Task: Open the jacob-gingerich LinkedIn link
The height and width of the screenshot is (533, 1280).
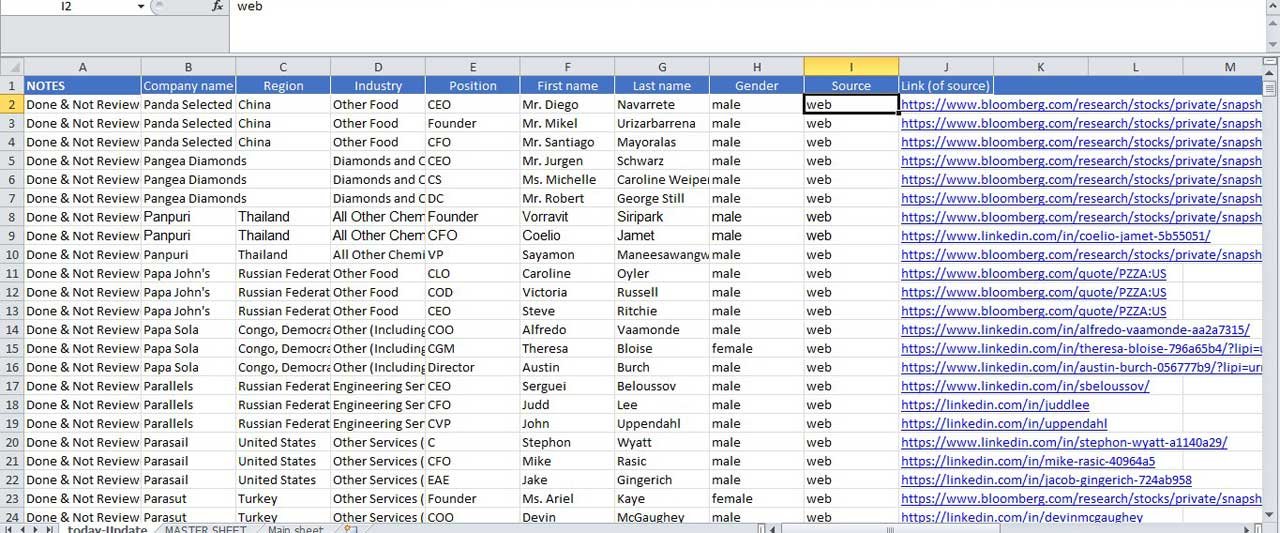Action: pos(1046,481)
